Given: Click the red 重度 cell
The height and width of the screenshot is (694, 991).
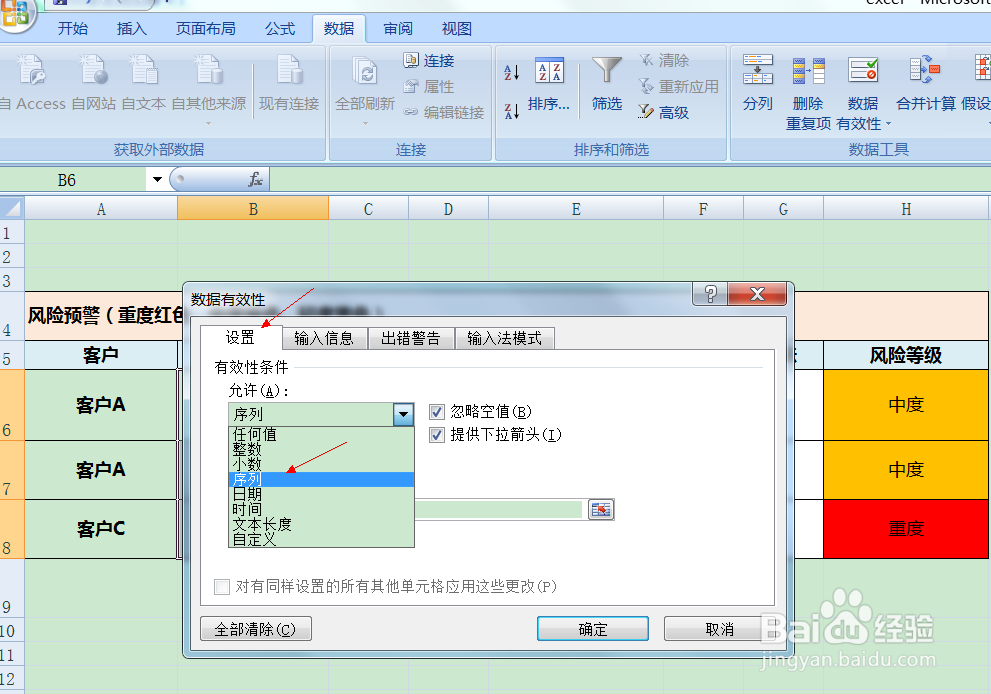Looking at the screenshot, I should [x=906, y=528].
